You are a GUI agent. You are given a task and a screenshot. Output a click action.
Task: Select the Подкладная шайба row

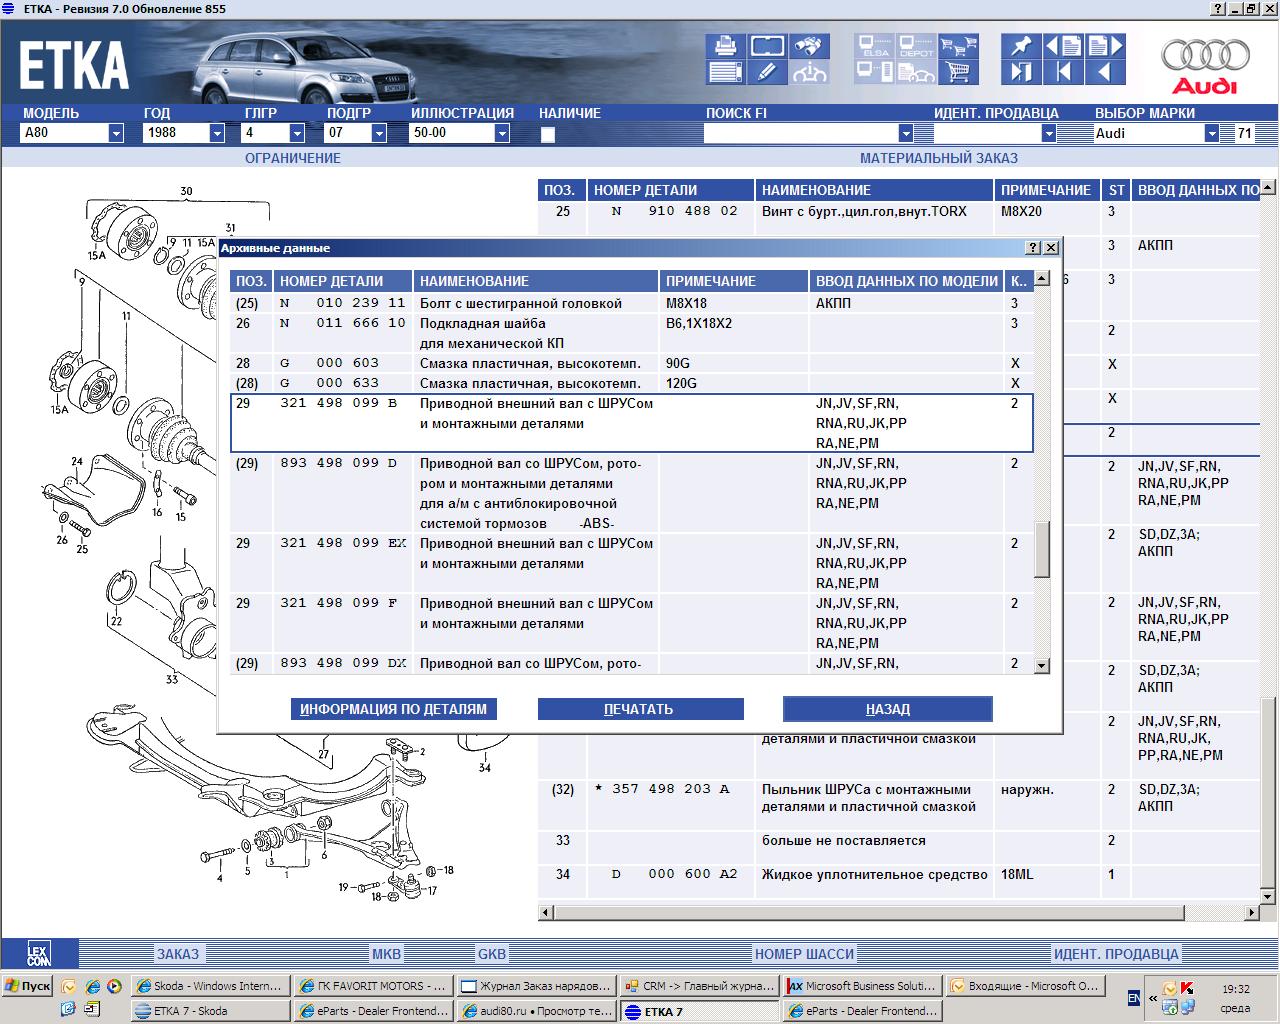click(631, 333)
